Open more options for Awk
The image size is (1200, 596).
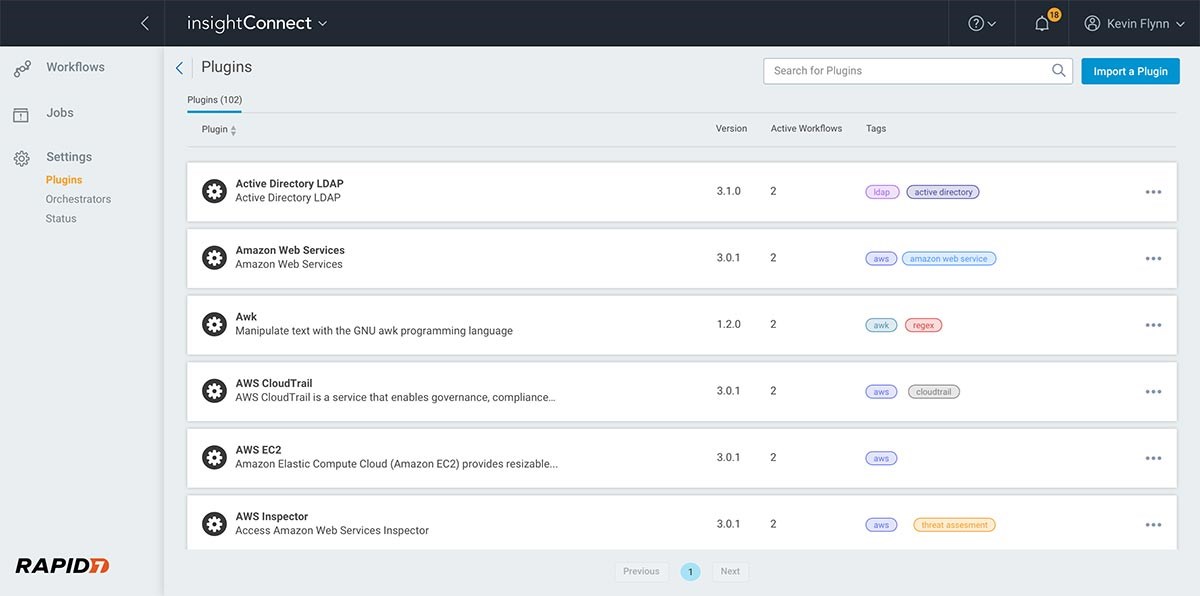[x=1153, y=325]
